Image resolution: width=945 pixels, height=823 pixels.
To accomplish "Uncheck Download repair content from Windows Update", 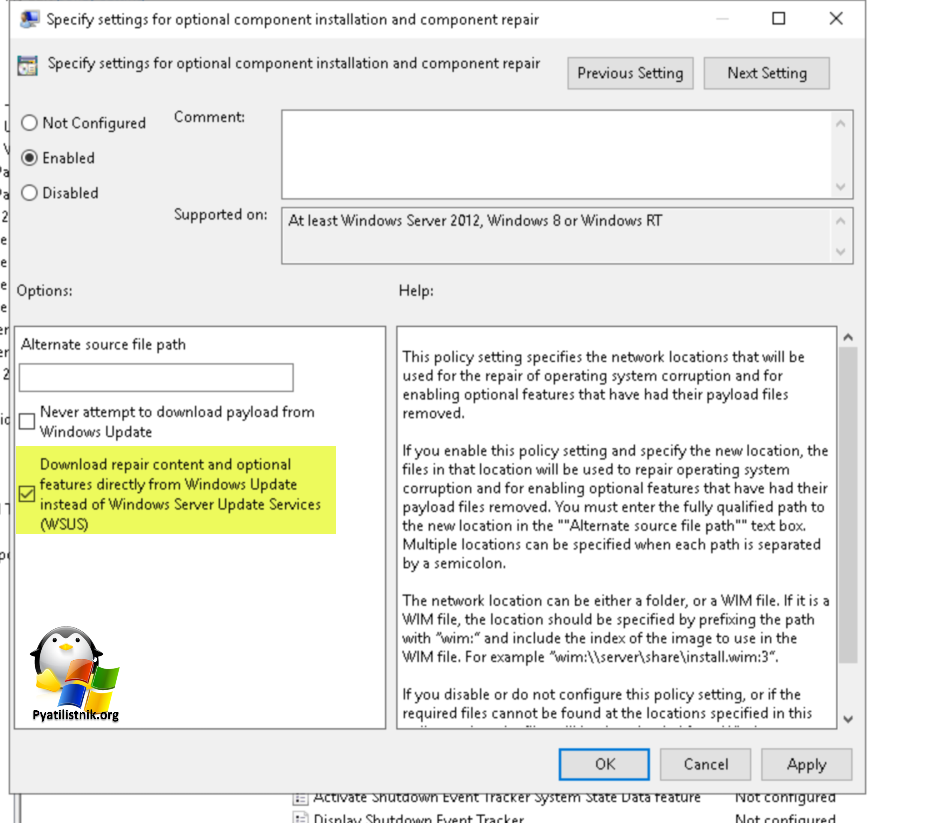I will pos(27,494).
